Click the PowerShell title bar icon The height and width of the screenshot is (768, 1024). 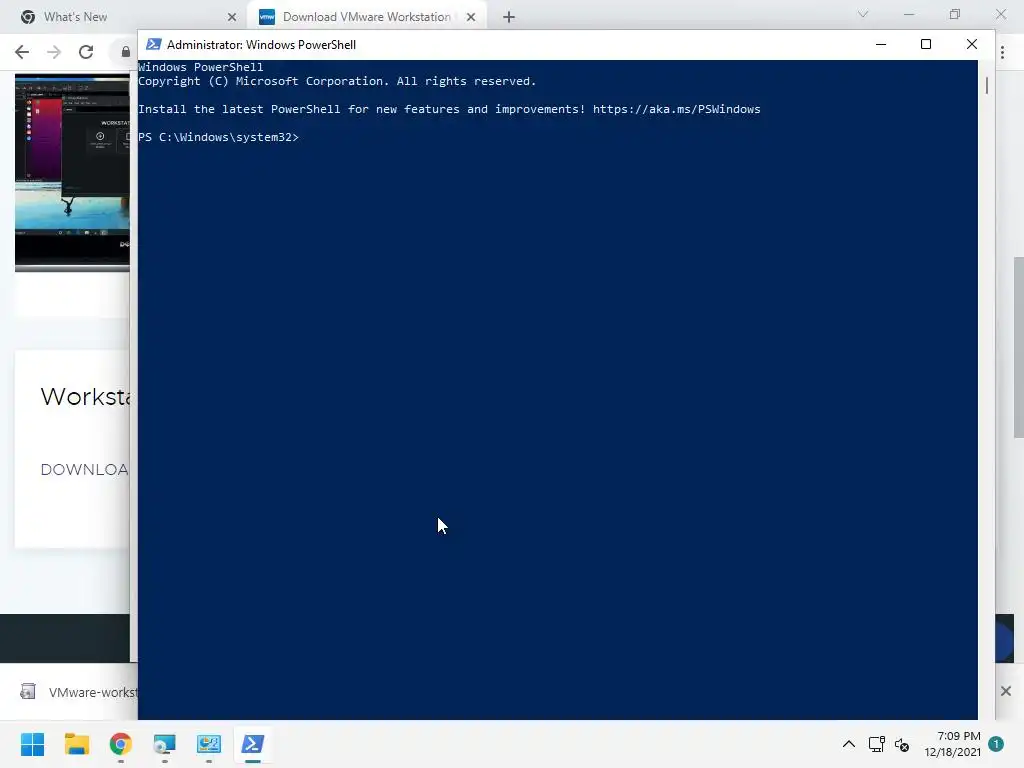(153, 44)
